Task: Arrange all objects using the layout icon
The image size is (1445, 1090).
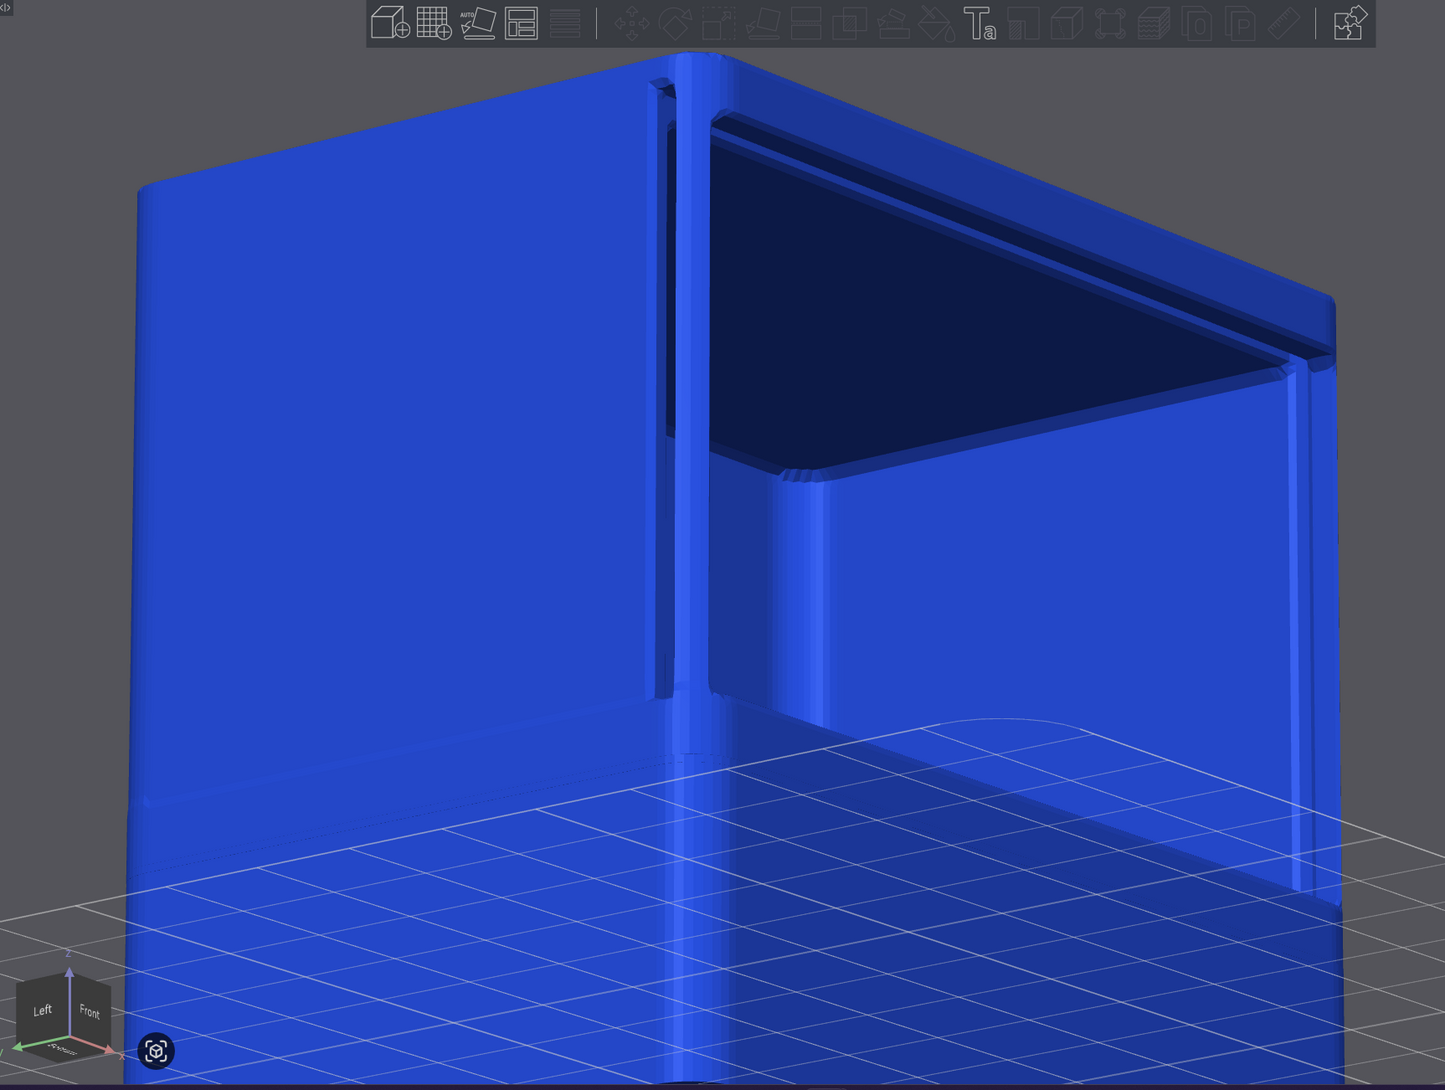Action: tap(521, 23)
